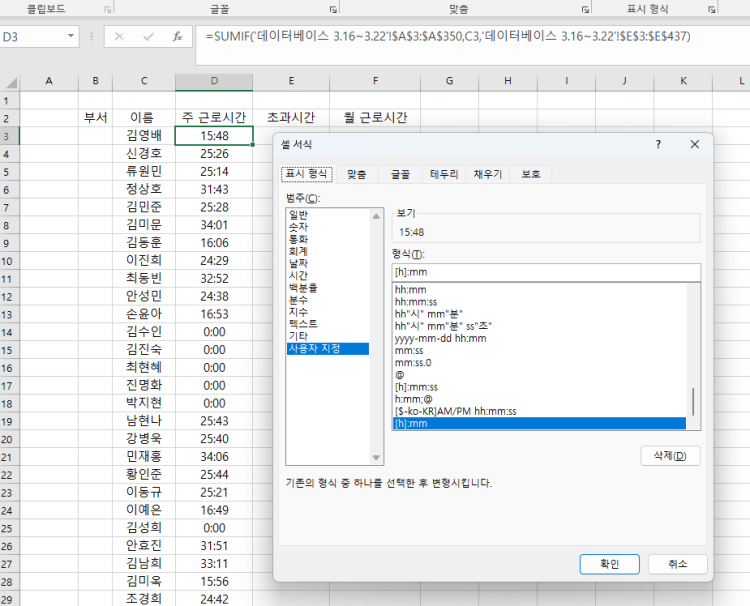The height and width of the screenshot is (606, 750).
Task: Select 숫자 category
Action: click(328, 227)
